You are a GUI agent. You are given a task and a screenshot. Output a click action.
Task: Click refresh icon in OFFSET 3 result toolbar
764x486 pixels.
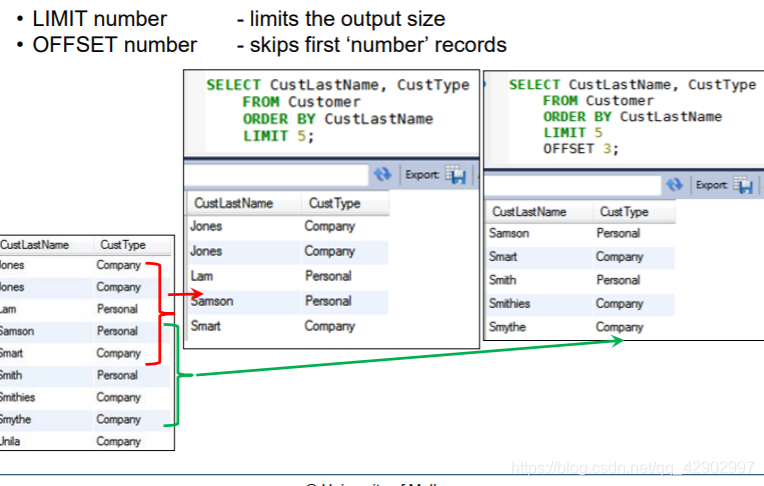click(675, 185)
